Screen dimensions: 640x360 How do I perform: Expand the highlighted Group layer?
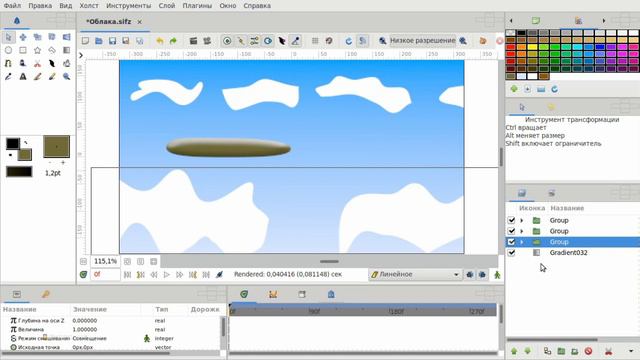pos(522,242)
